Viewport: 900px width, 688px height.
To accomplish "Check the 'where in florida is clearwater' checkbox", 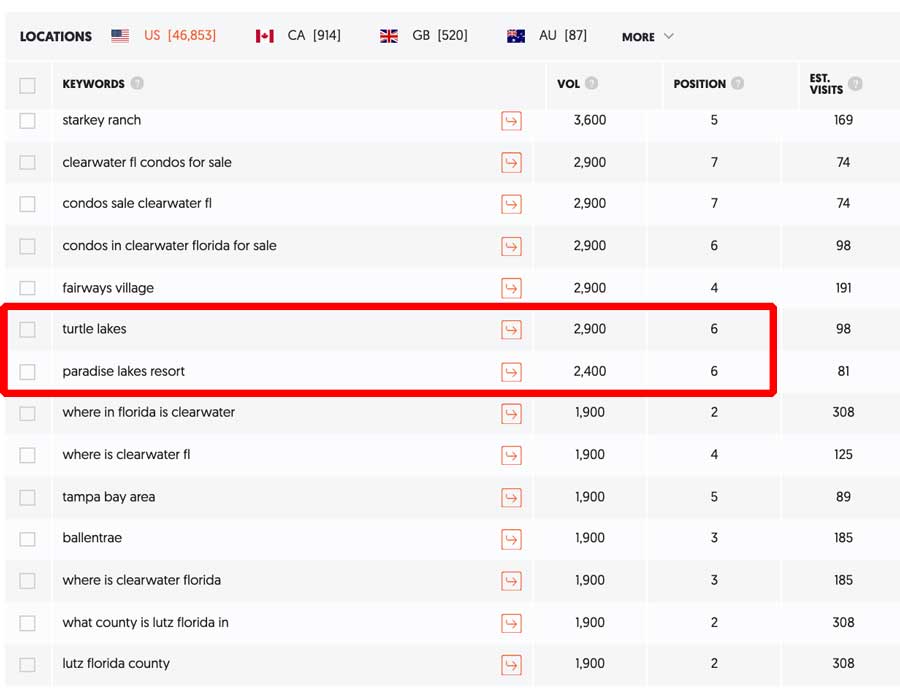I will click(28, 413).
